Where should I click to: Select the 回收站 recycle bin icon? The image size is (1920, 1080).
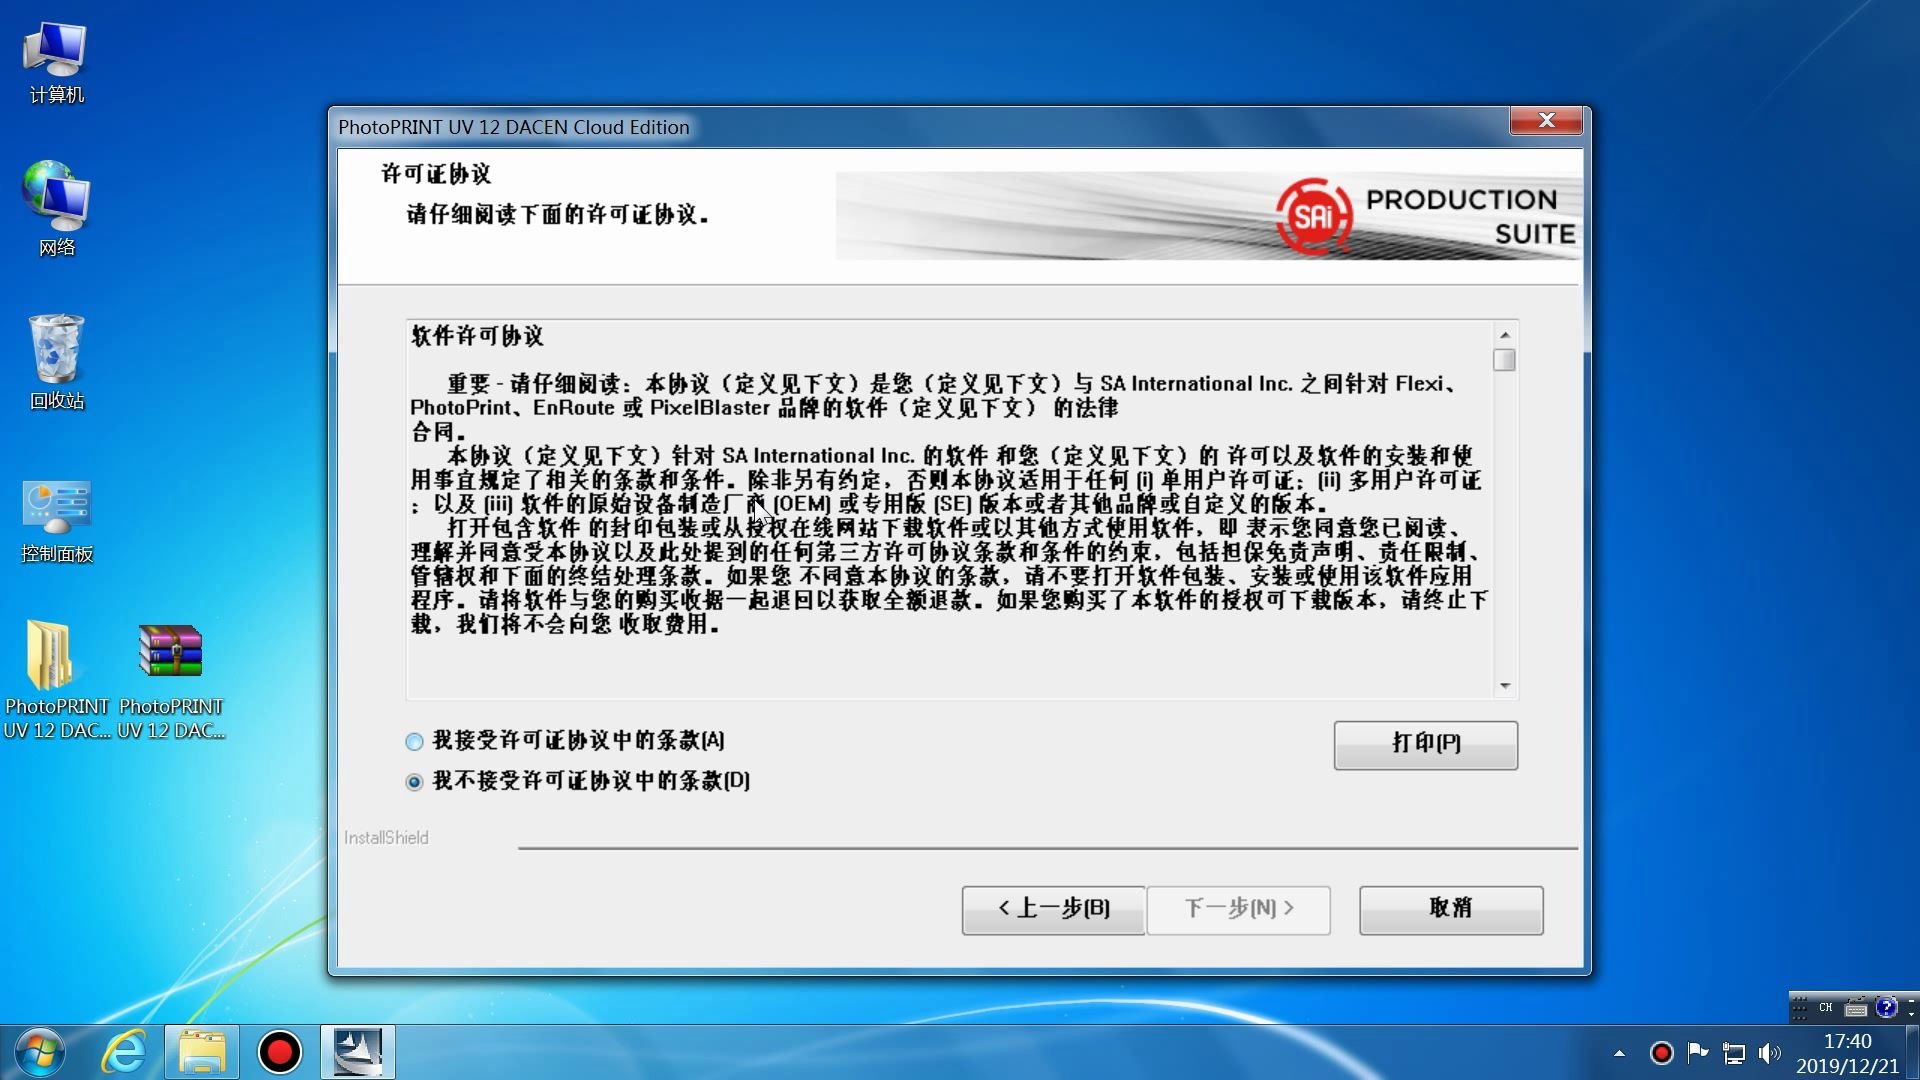click(56, 362)
